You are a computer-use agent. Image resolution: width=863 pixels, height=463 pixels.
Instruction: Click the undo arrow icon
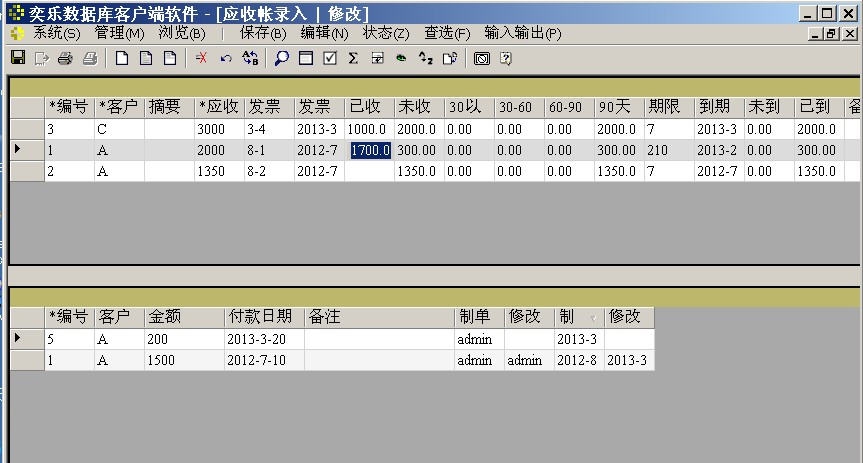click(226, 58)
